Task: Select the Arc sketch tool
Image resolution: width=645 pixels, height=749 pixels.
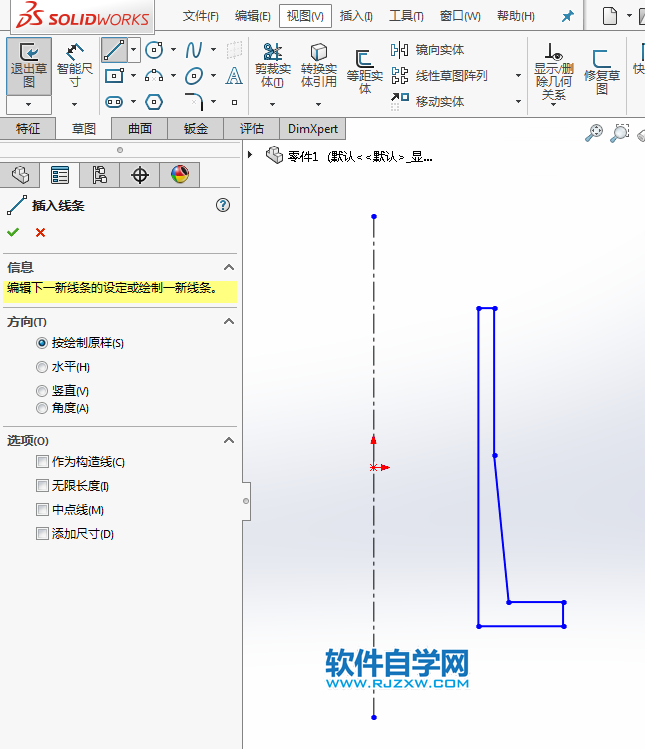Action: 154,75
